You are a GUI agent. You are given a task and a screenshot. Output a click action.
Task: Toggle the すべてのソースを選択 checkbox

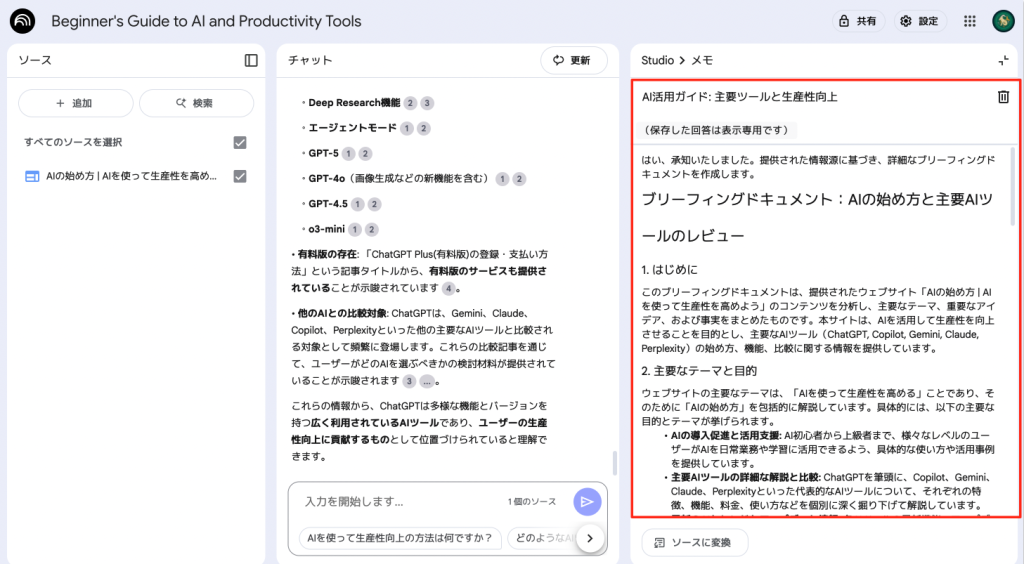coord(240,142)
